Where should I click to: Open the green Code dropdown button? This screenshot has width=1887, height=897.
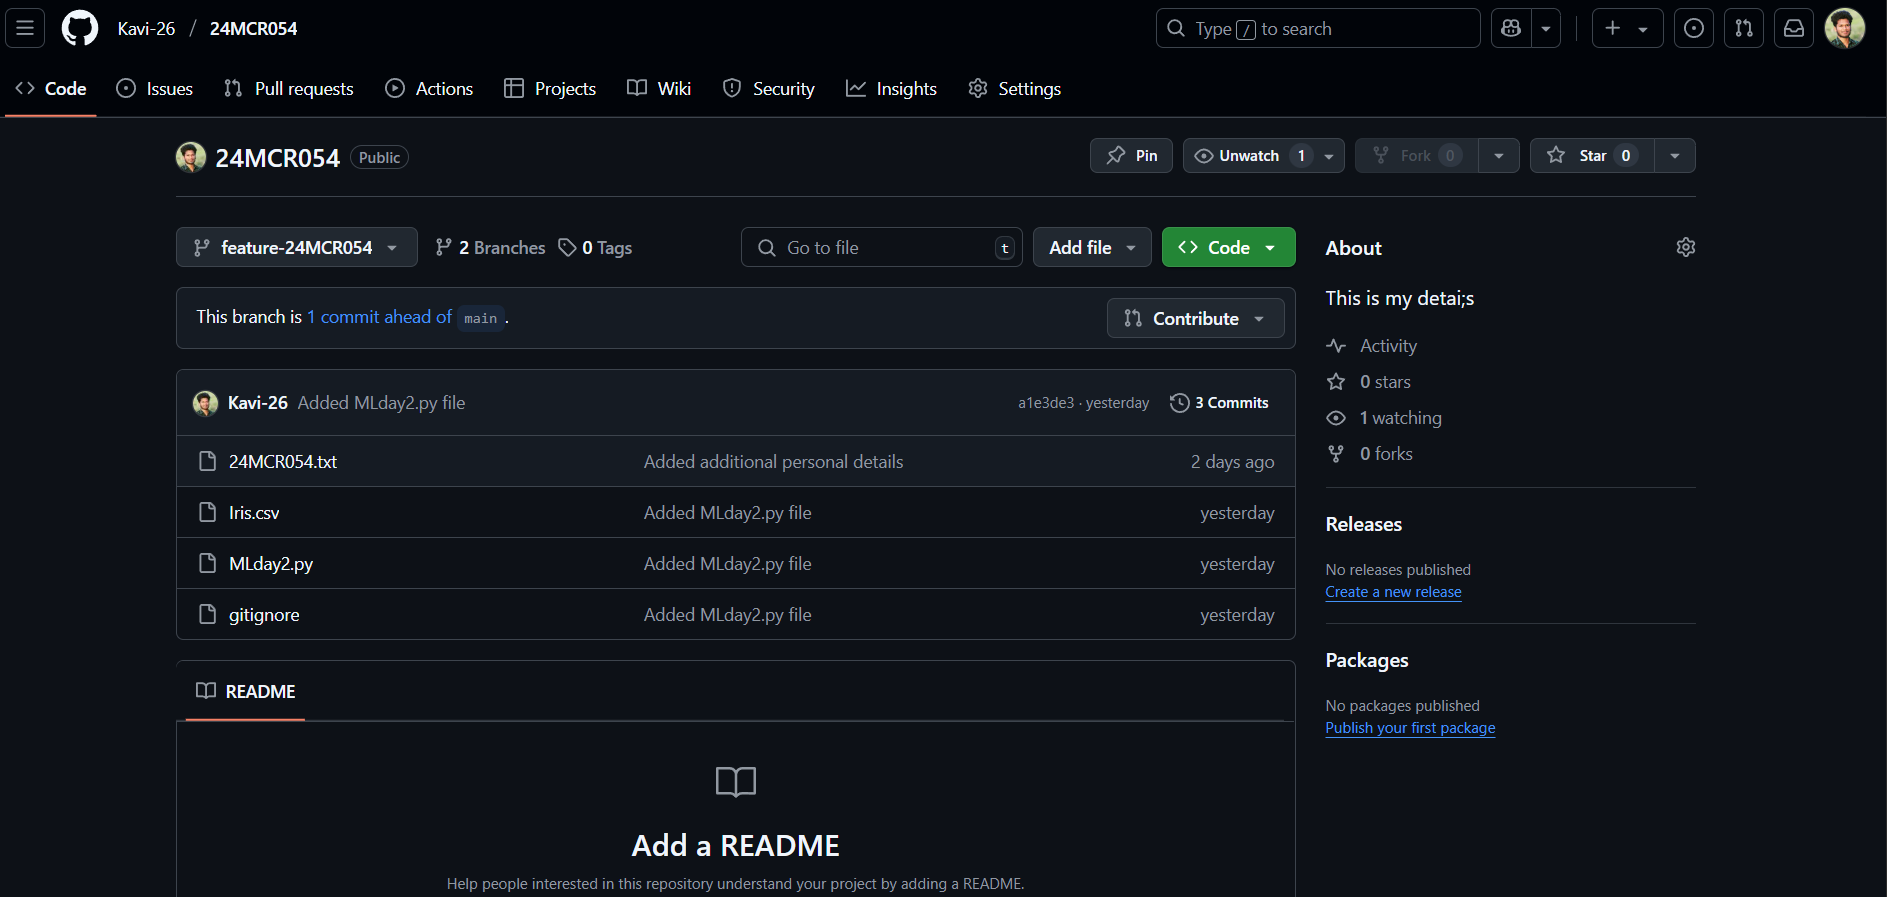coord(1228,247)
